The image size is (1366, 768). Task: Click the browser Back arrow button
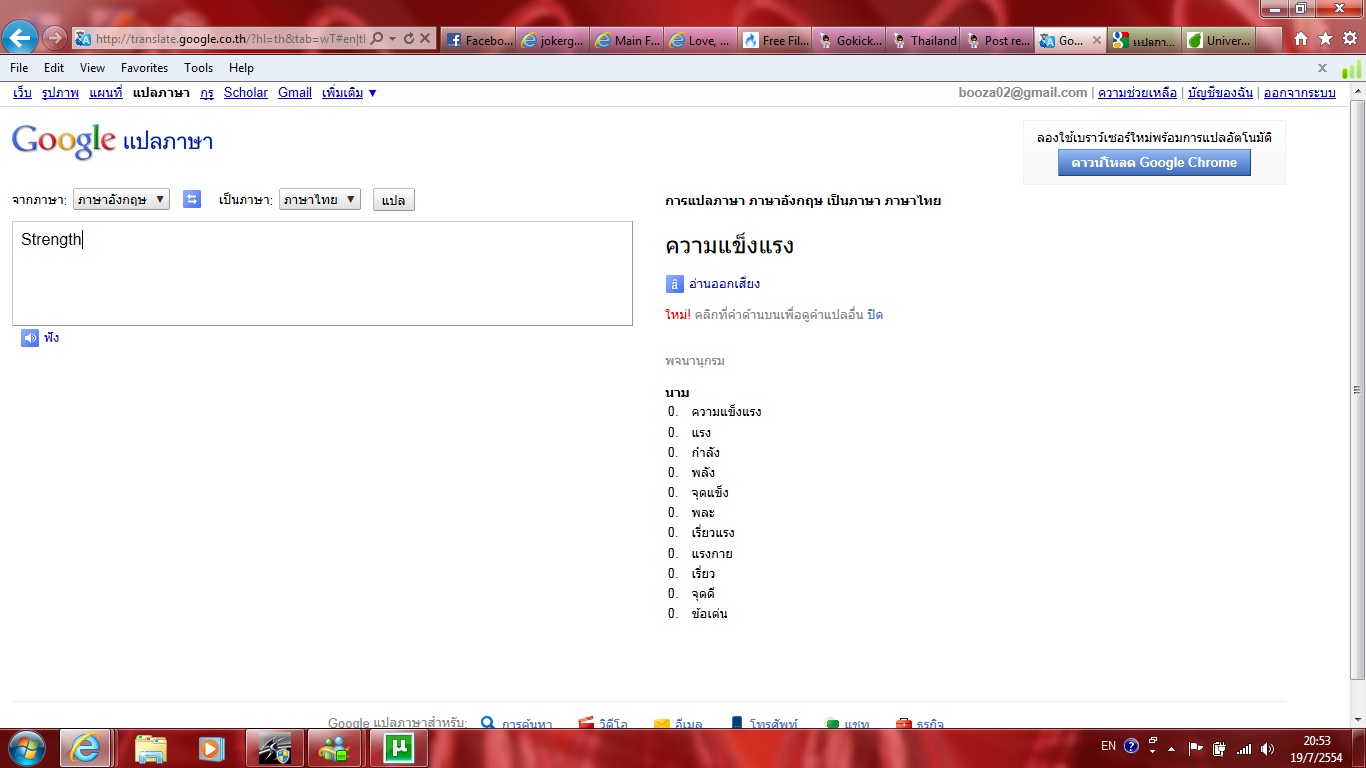[20, 38]
